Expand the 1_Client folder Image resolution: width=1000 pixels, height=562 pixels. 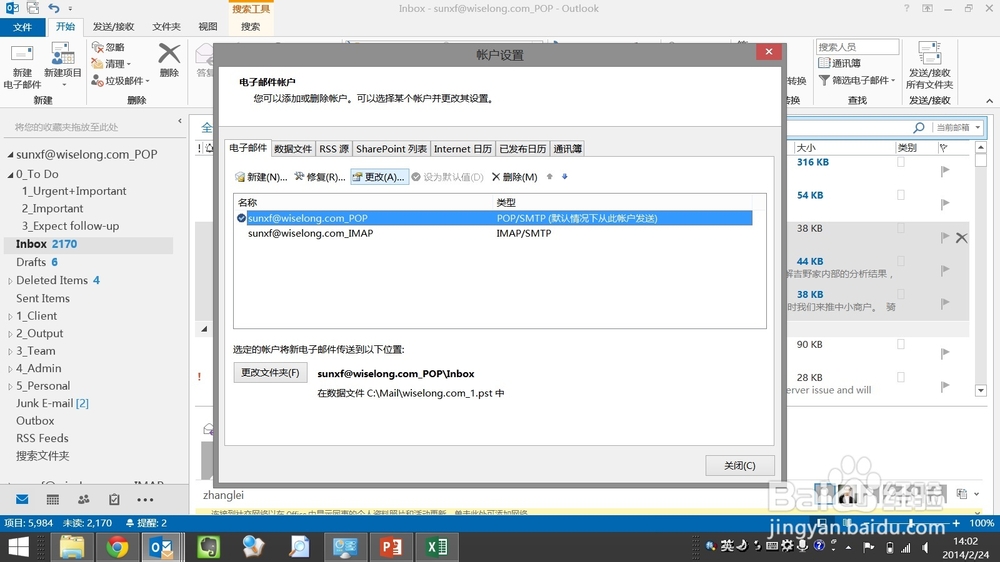[x=10, y=316]
